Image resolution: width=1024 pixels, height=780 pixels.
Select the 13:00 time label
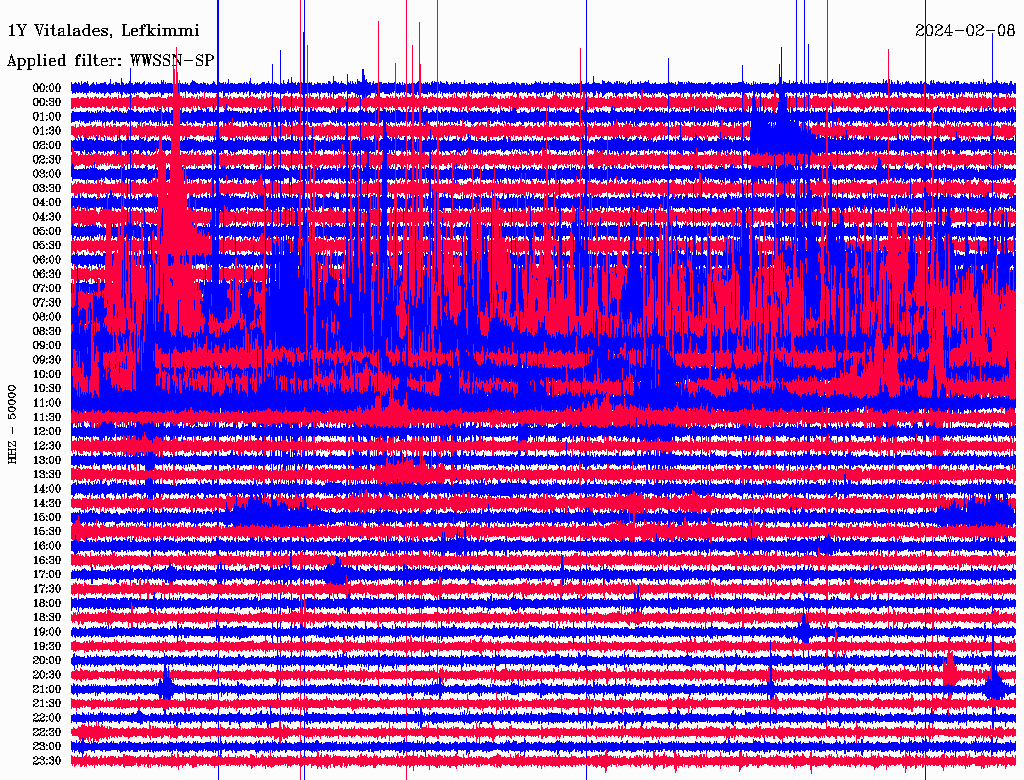click(47, 461)
